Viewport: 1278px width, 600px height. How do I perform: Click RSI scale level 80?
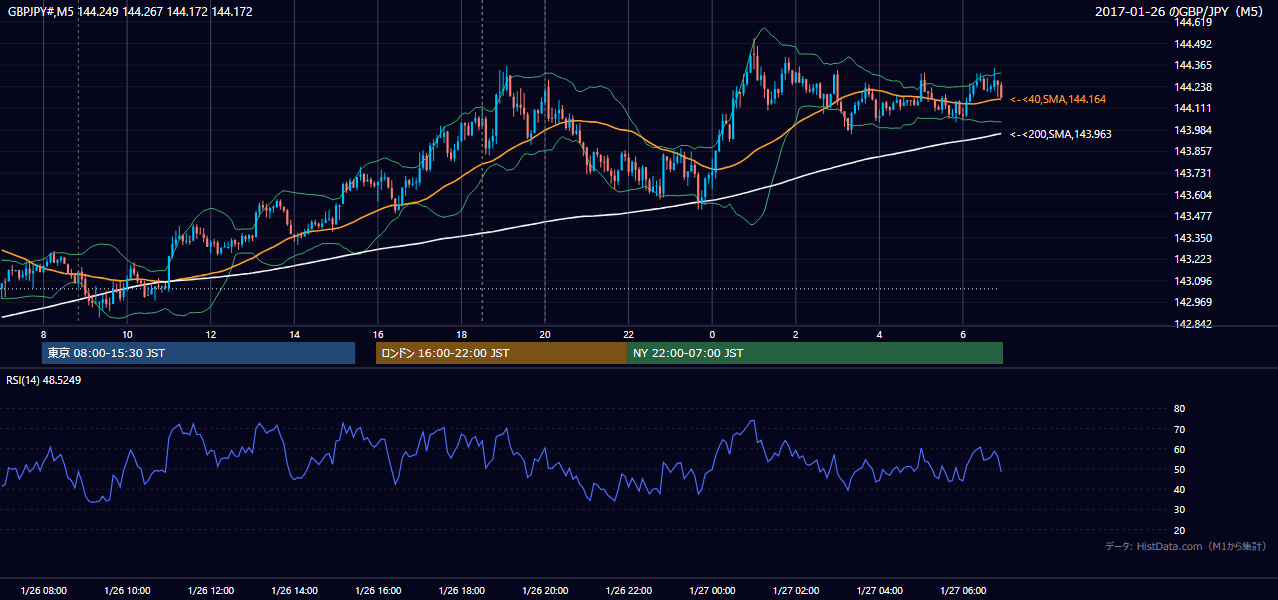pyautogui.click(x=1179, y=409)
